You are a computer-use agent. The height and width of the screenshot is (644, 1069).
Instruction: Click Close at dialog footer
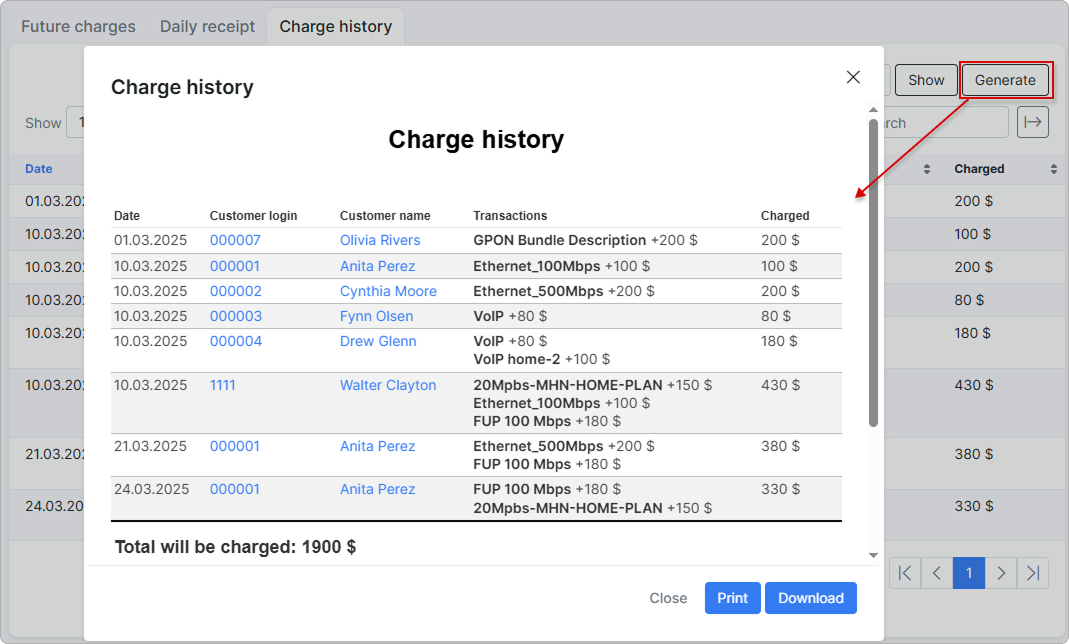click(668, 598)
